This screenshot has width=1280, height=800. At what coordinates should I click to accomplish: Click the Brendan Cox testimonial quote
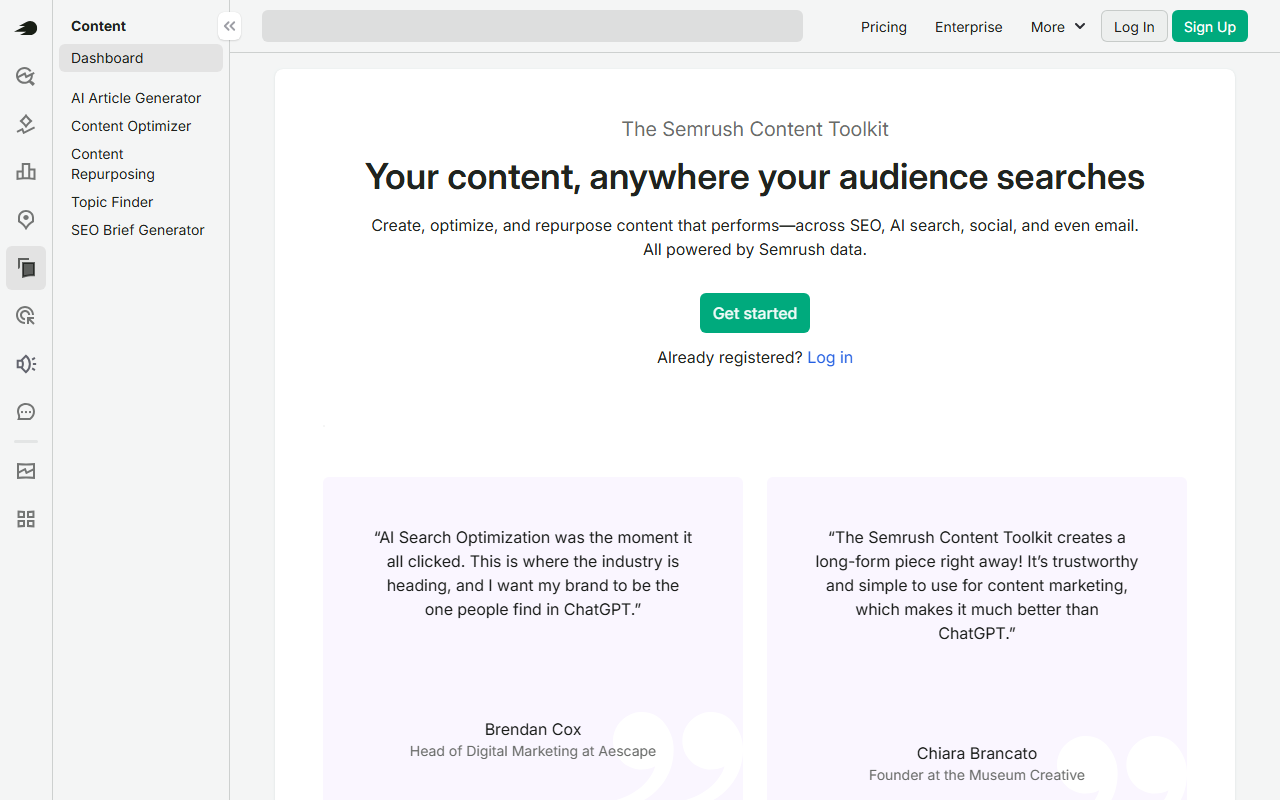pos(533,573)
